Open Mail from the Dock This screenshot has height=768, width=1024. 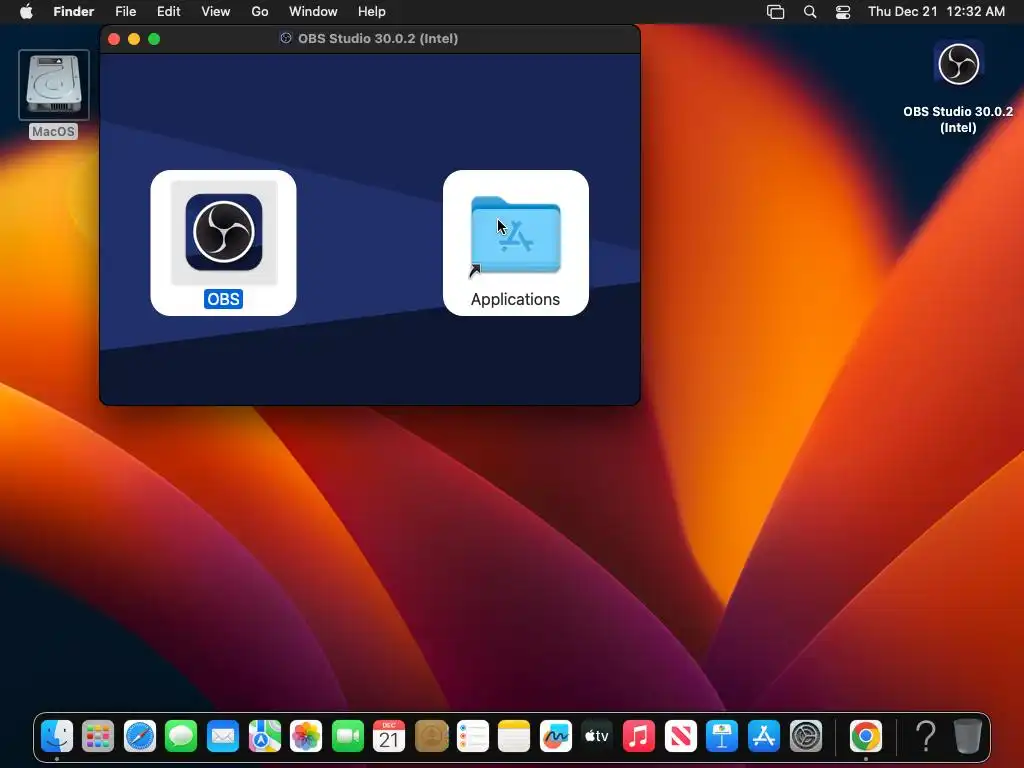223,736
